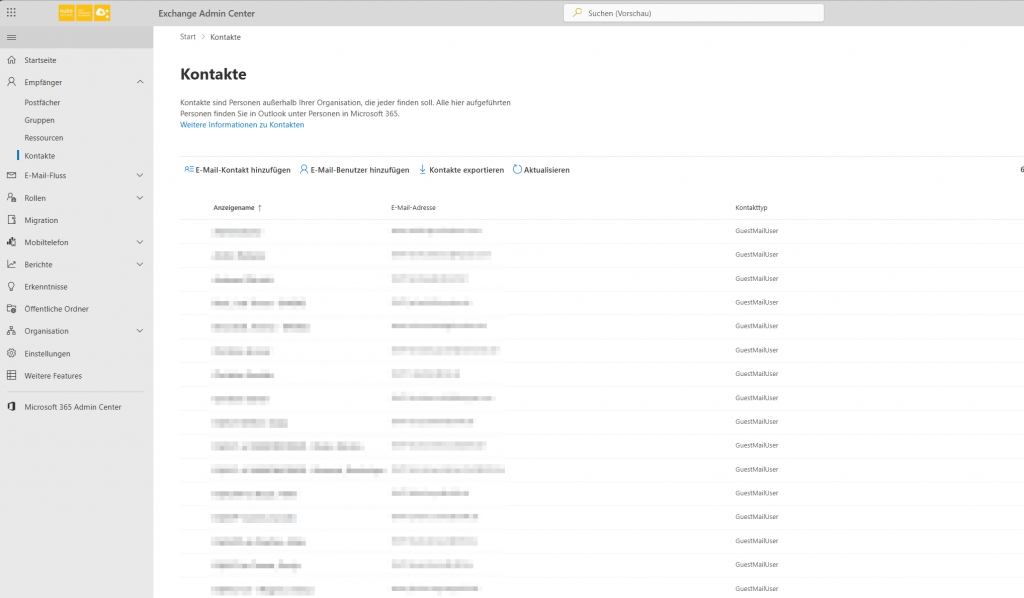Image resolution: width=1024 pixels, height=598 pixels.
Task: Open Postfächer in the sidebar
Action: point(42,102)
